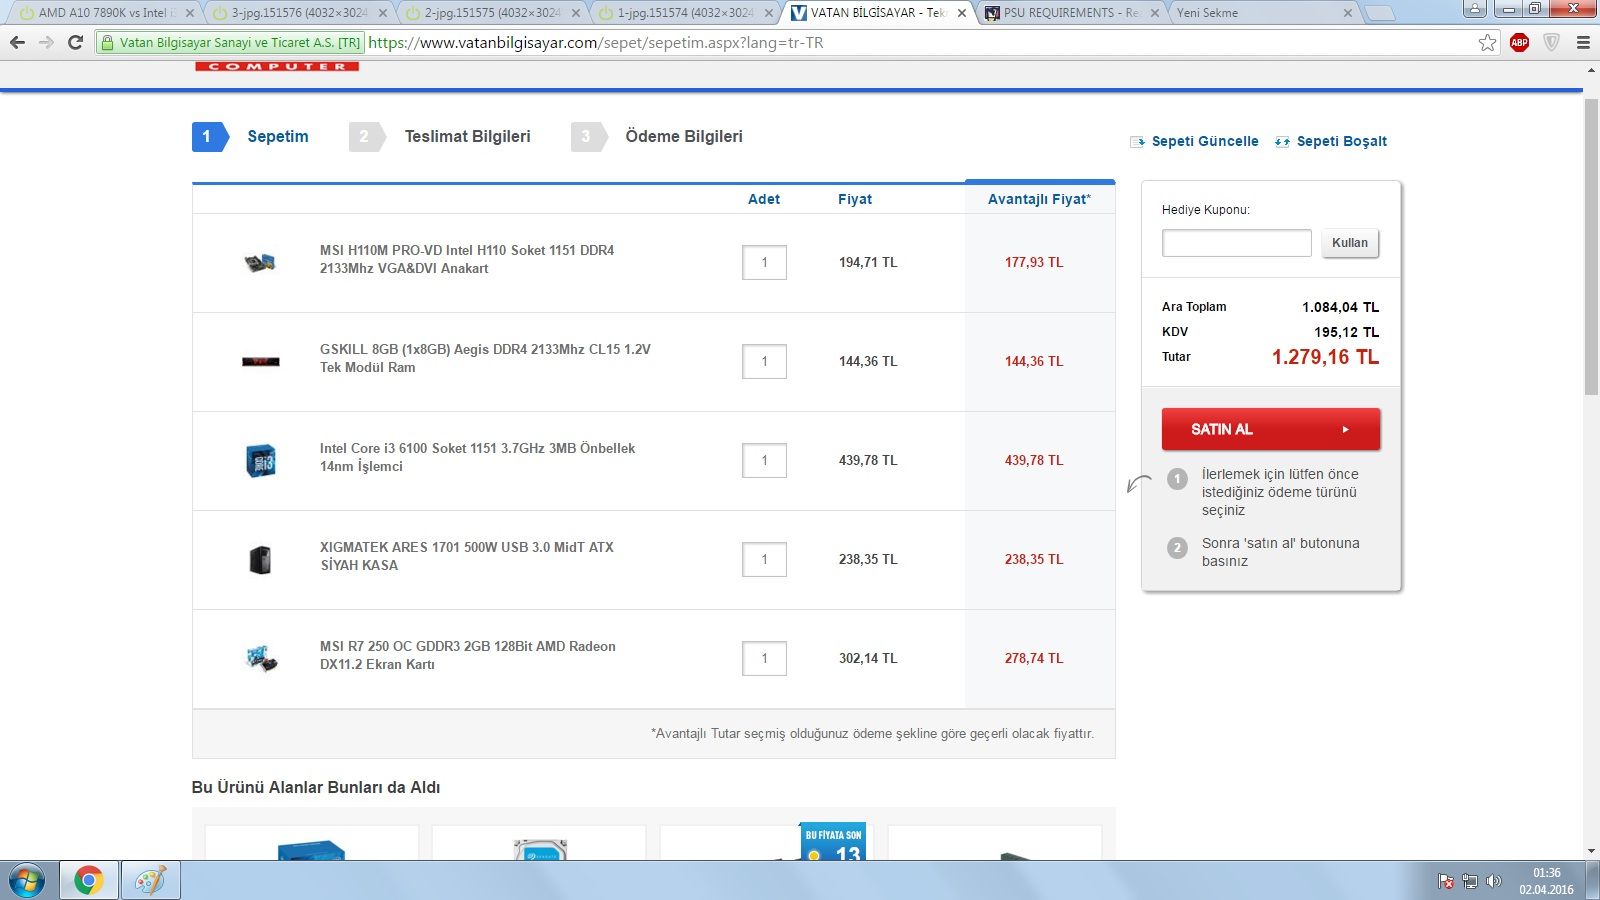This screenshot has width=1600, height=900.
Task: Close the Yeni Sekme tab
Action: 1348,13
